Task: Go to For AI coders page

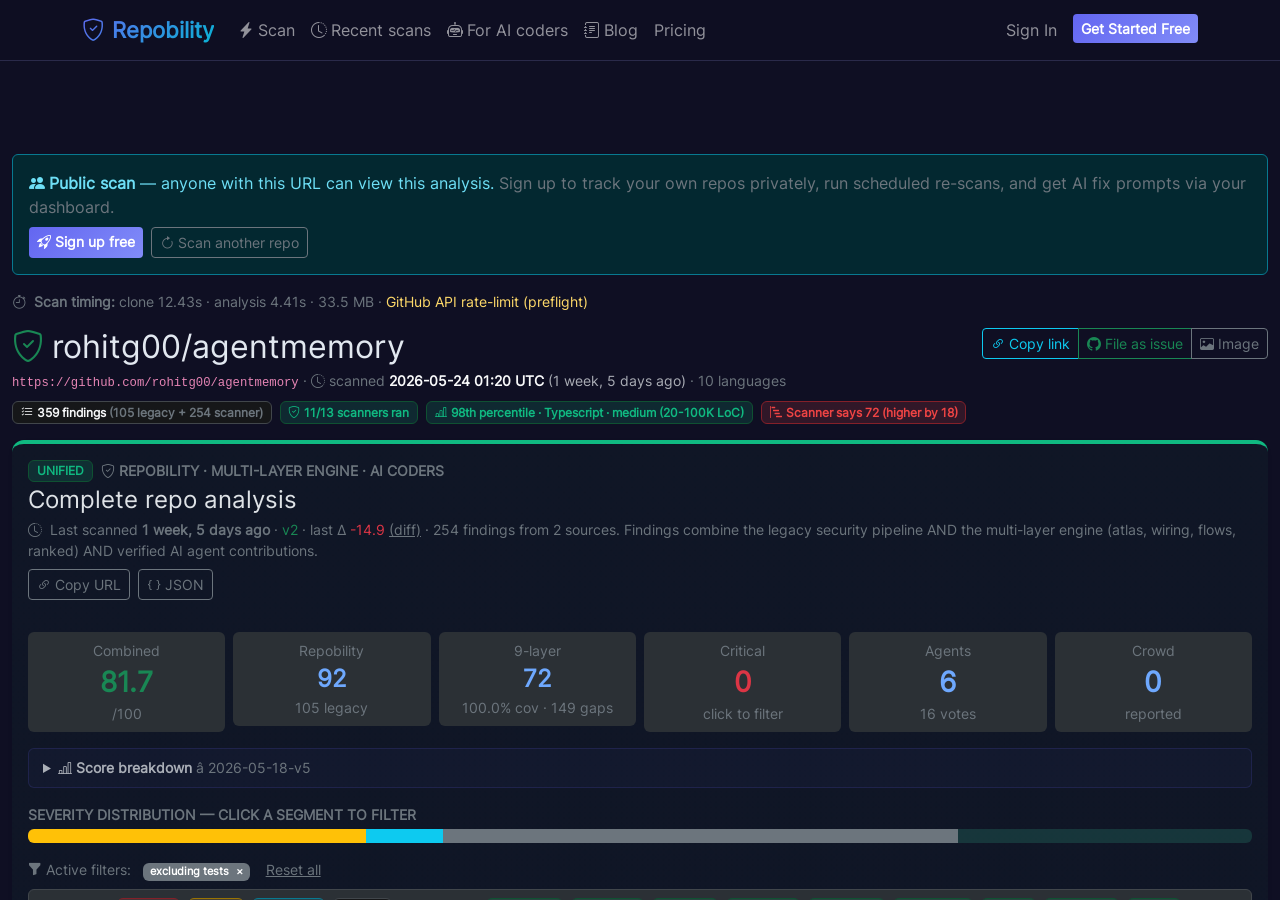Action: coord(508,30)
